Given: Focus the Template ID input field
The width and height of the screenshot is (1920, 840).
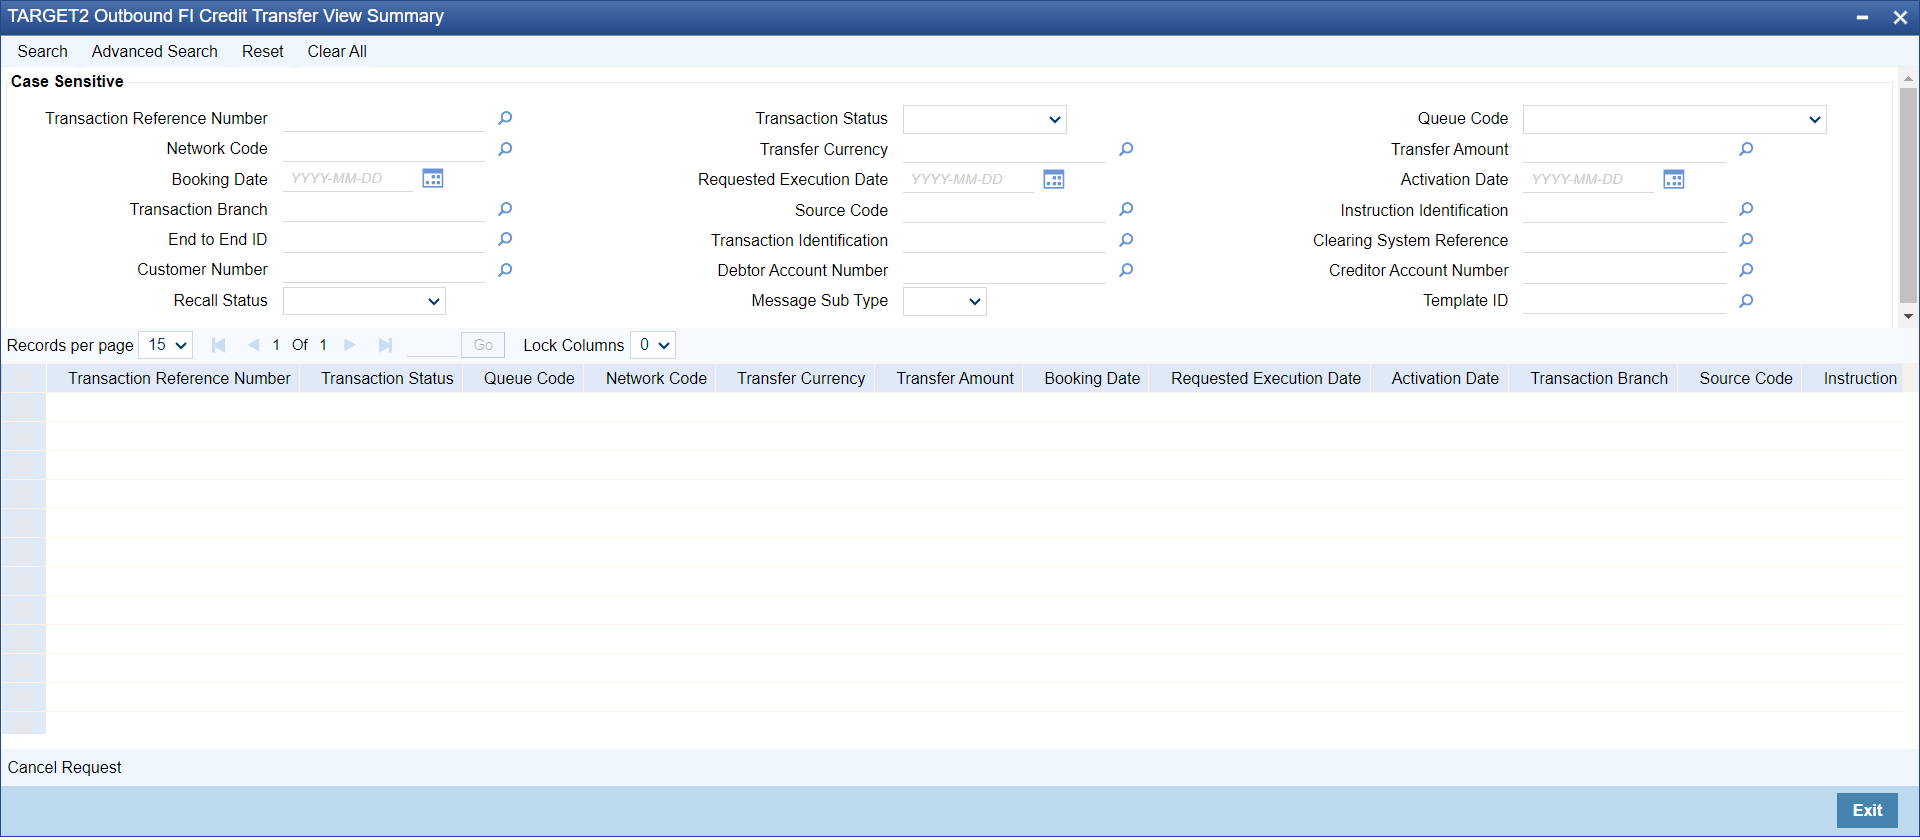Looking at the screenshot, I should point(1624,301).
